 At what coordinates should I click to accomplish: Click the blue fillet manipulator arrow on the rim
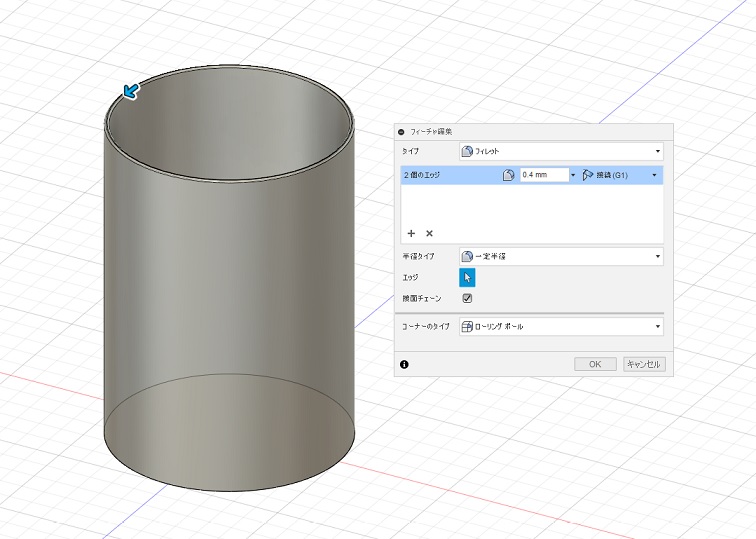click(x=131, y=91)
